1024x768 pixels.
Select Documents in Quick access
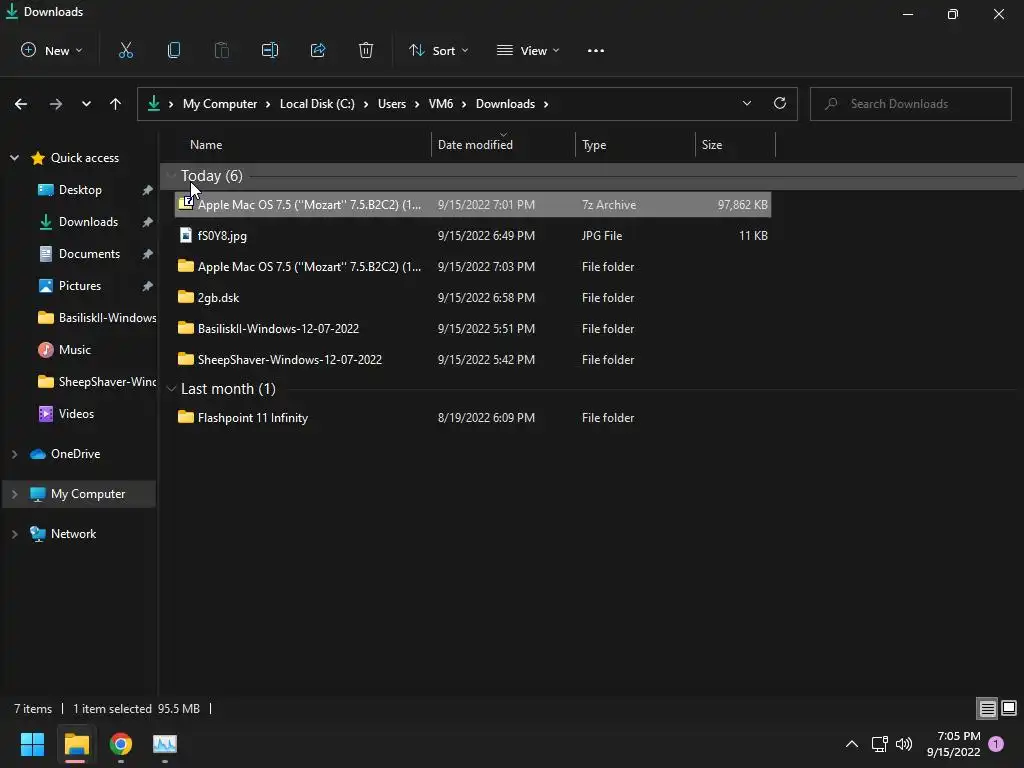coord(89,253)
